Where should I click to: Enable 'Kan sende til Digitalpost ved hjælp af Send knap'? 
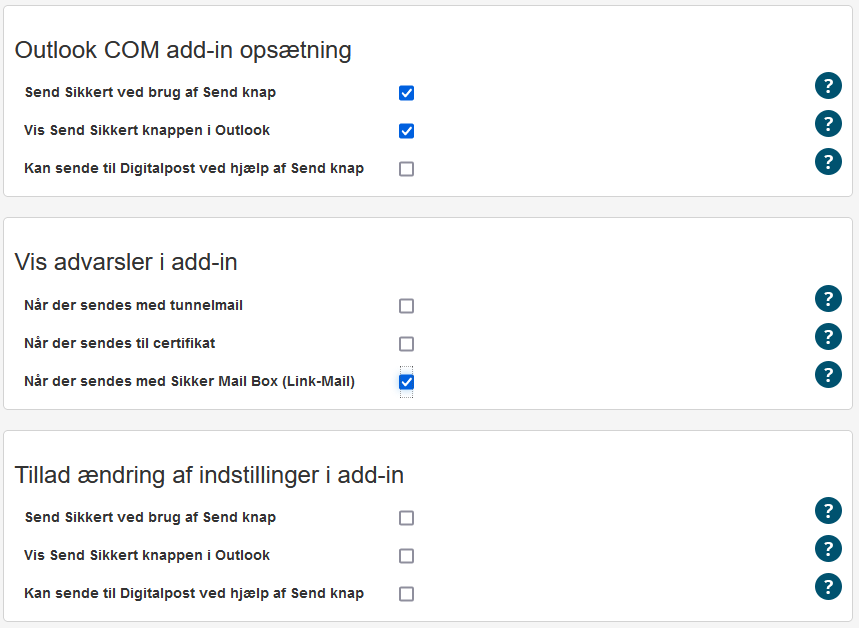point(406,168)
